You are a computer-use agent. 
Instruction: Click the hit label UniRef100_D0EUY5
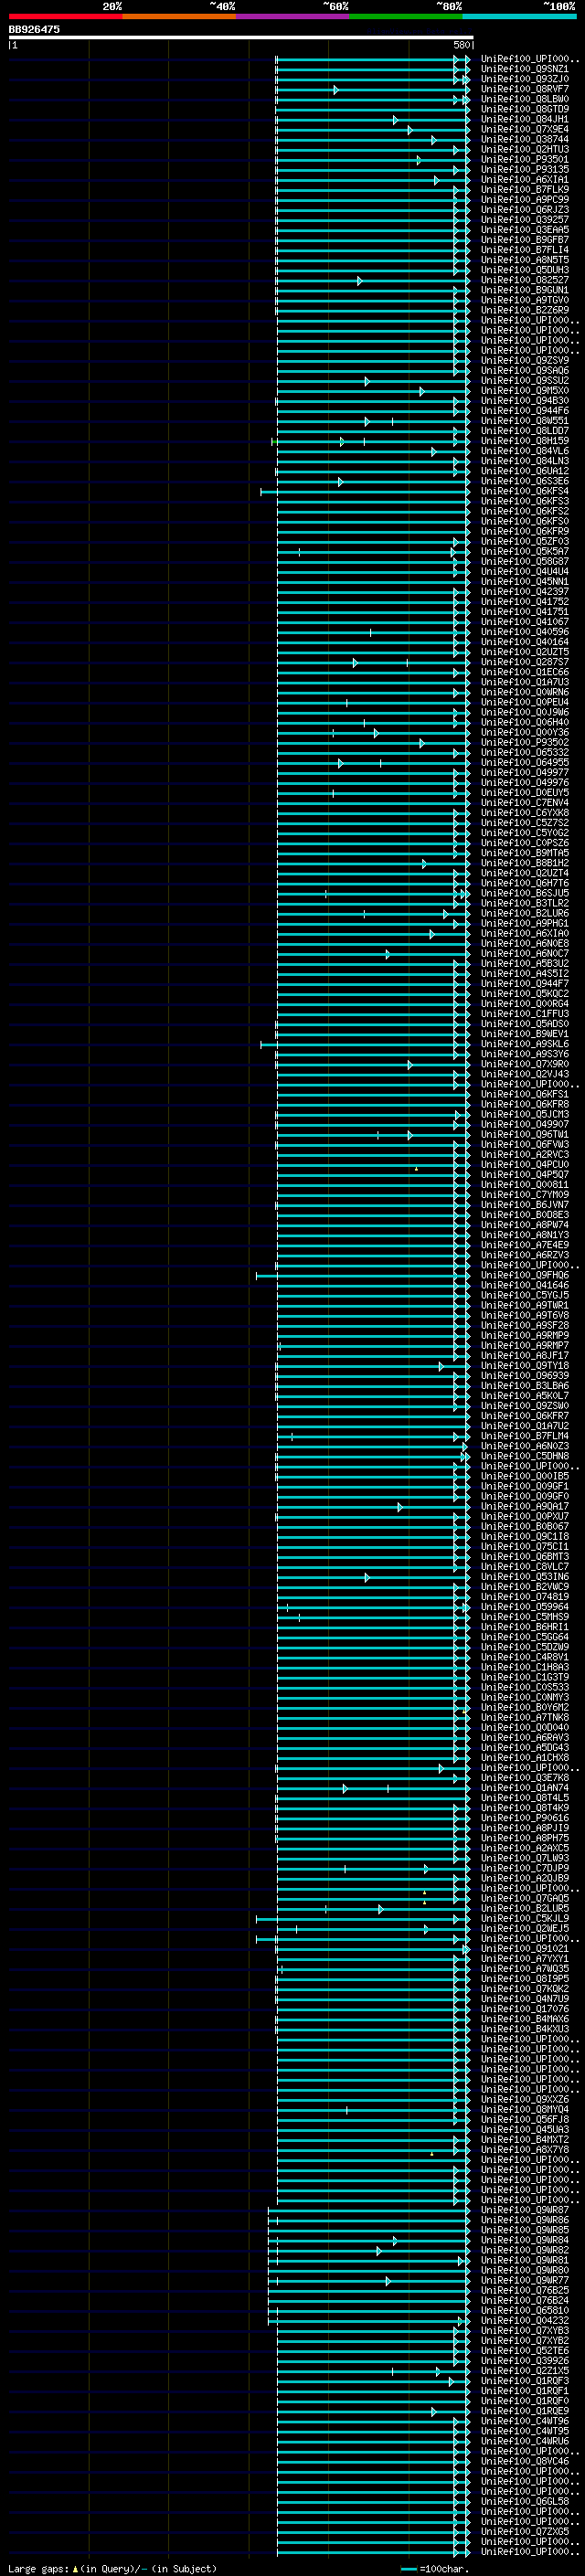click(x=525, y=793)
